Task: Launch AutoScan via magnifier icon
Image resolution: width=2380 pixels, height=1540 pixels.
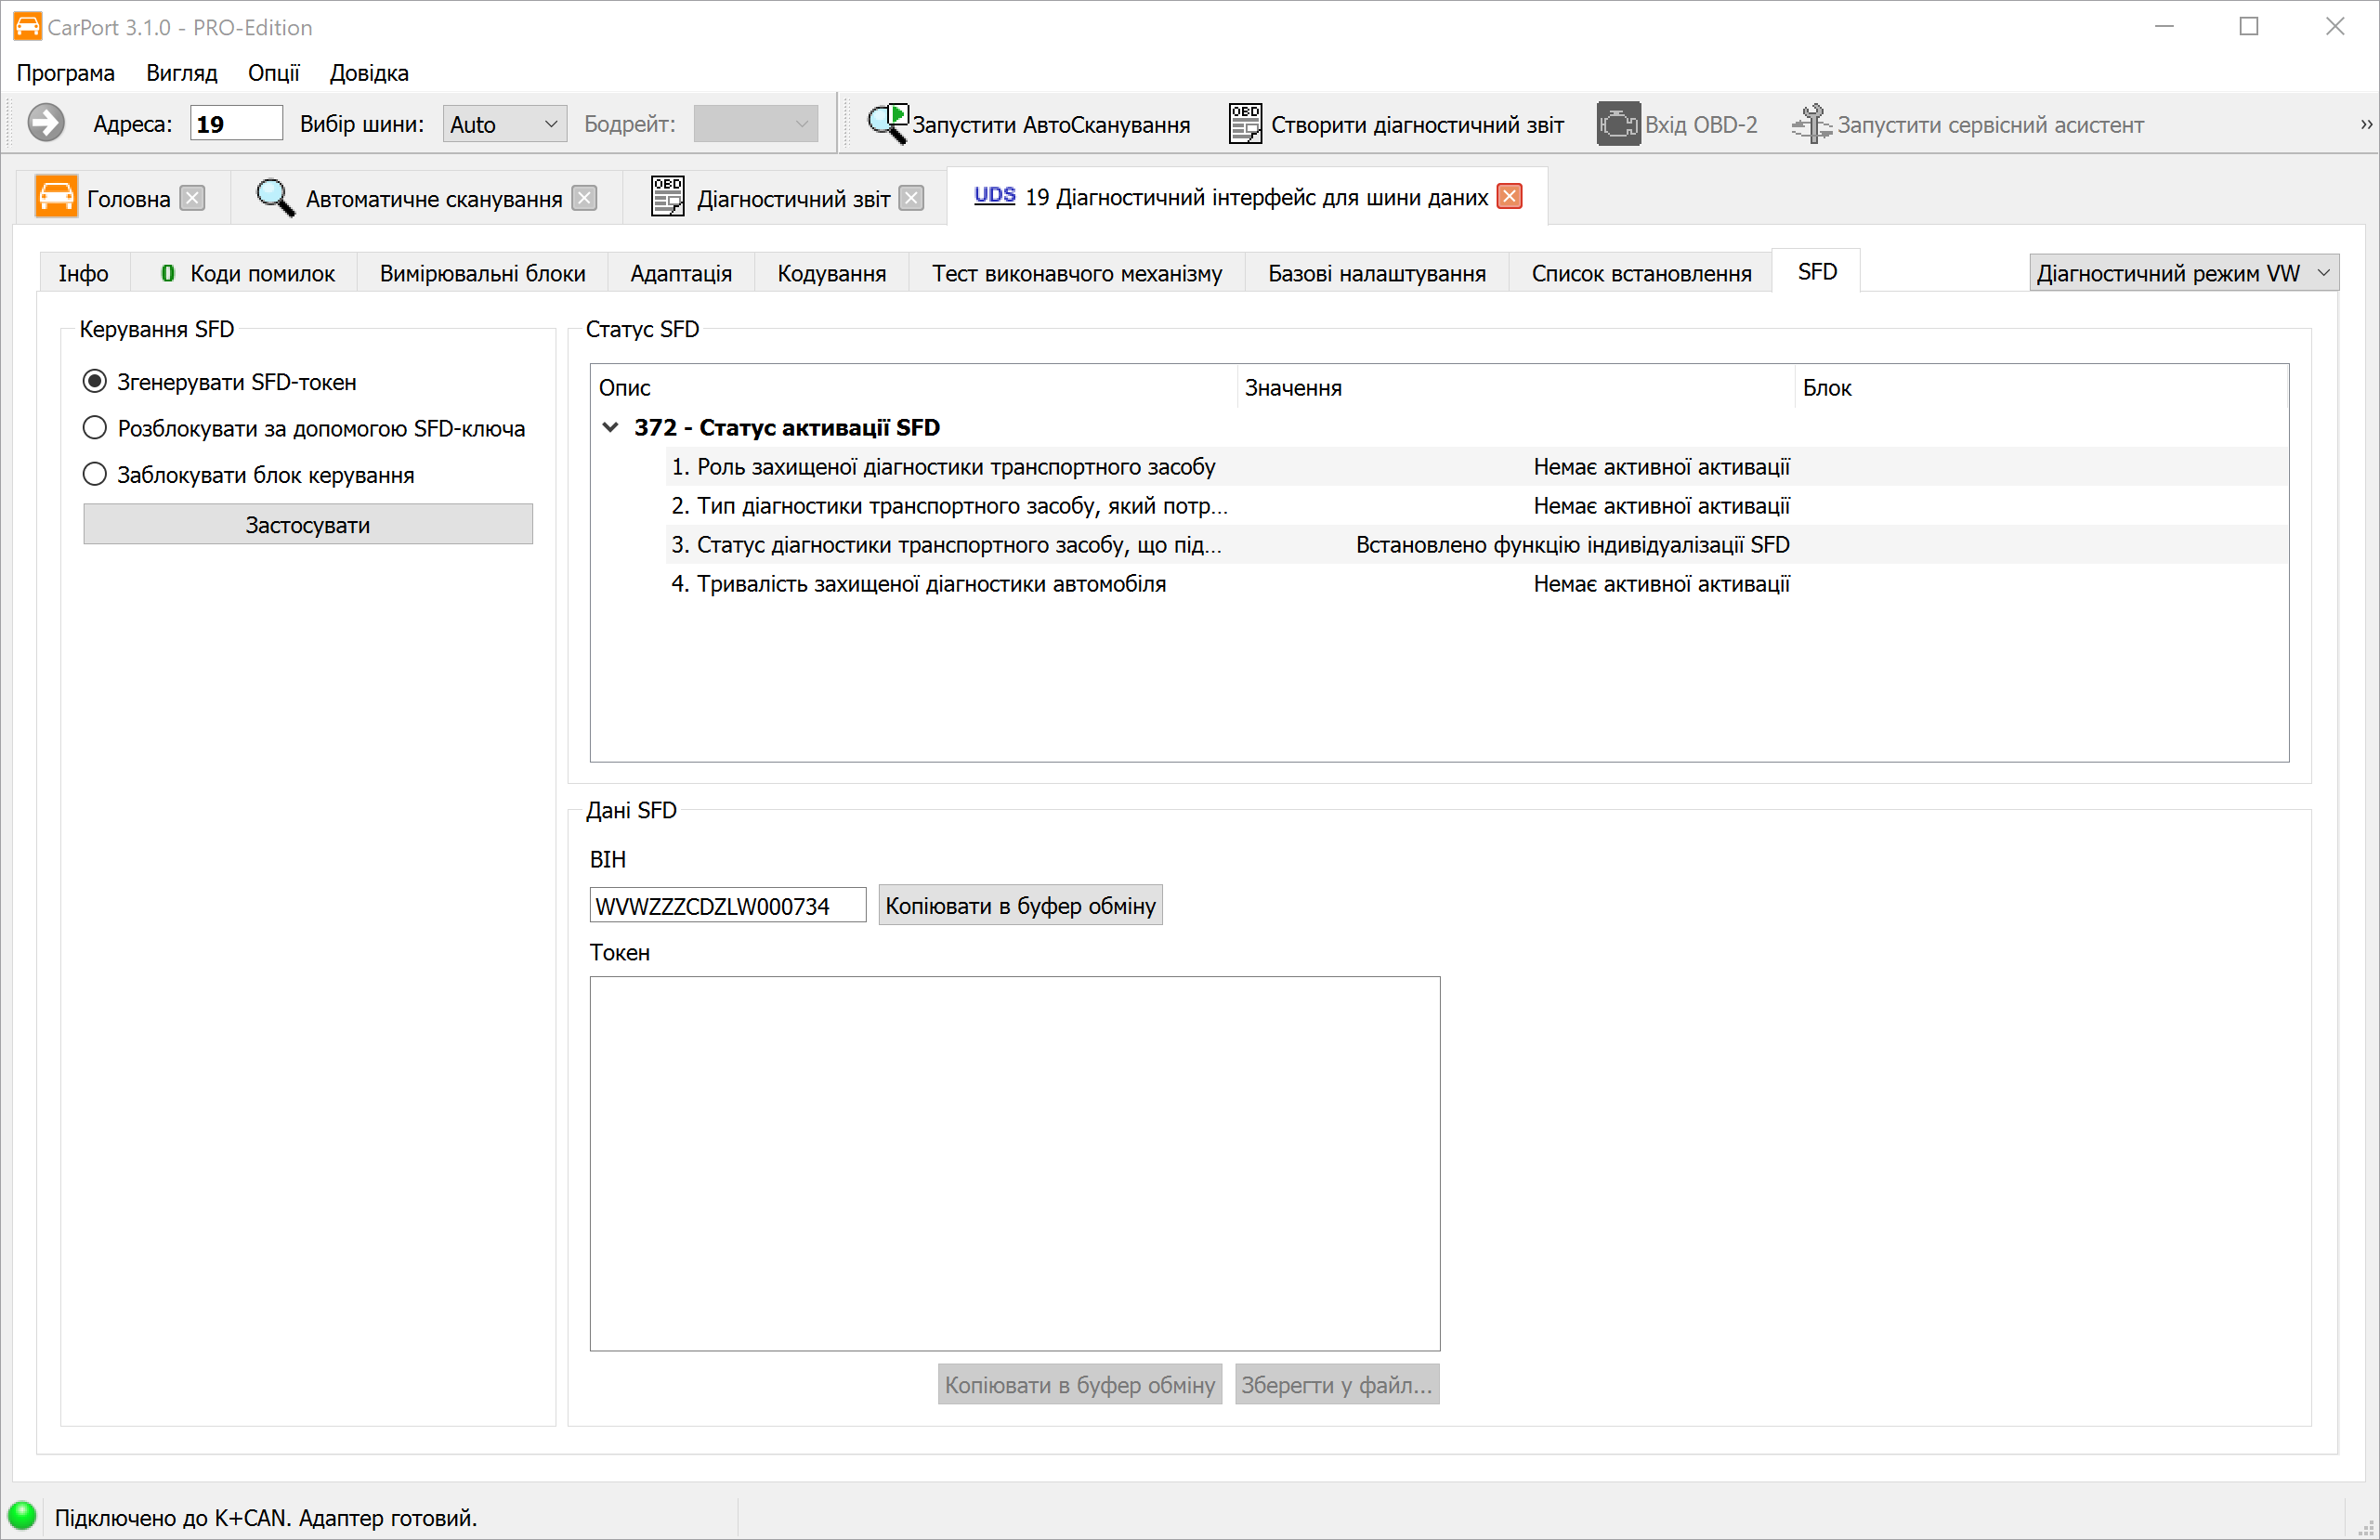Action: (887, 124)
